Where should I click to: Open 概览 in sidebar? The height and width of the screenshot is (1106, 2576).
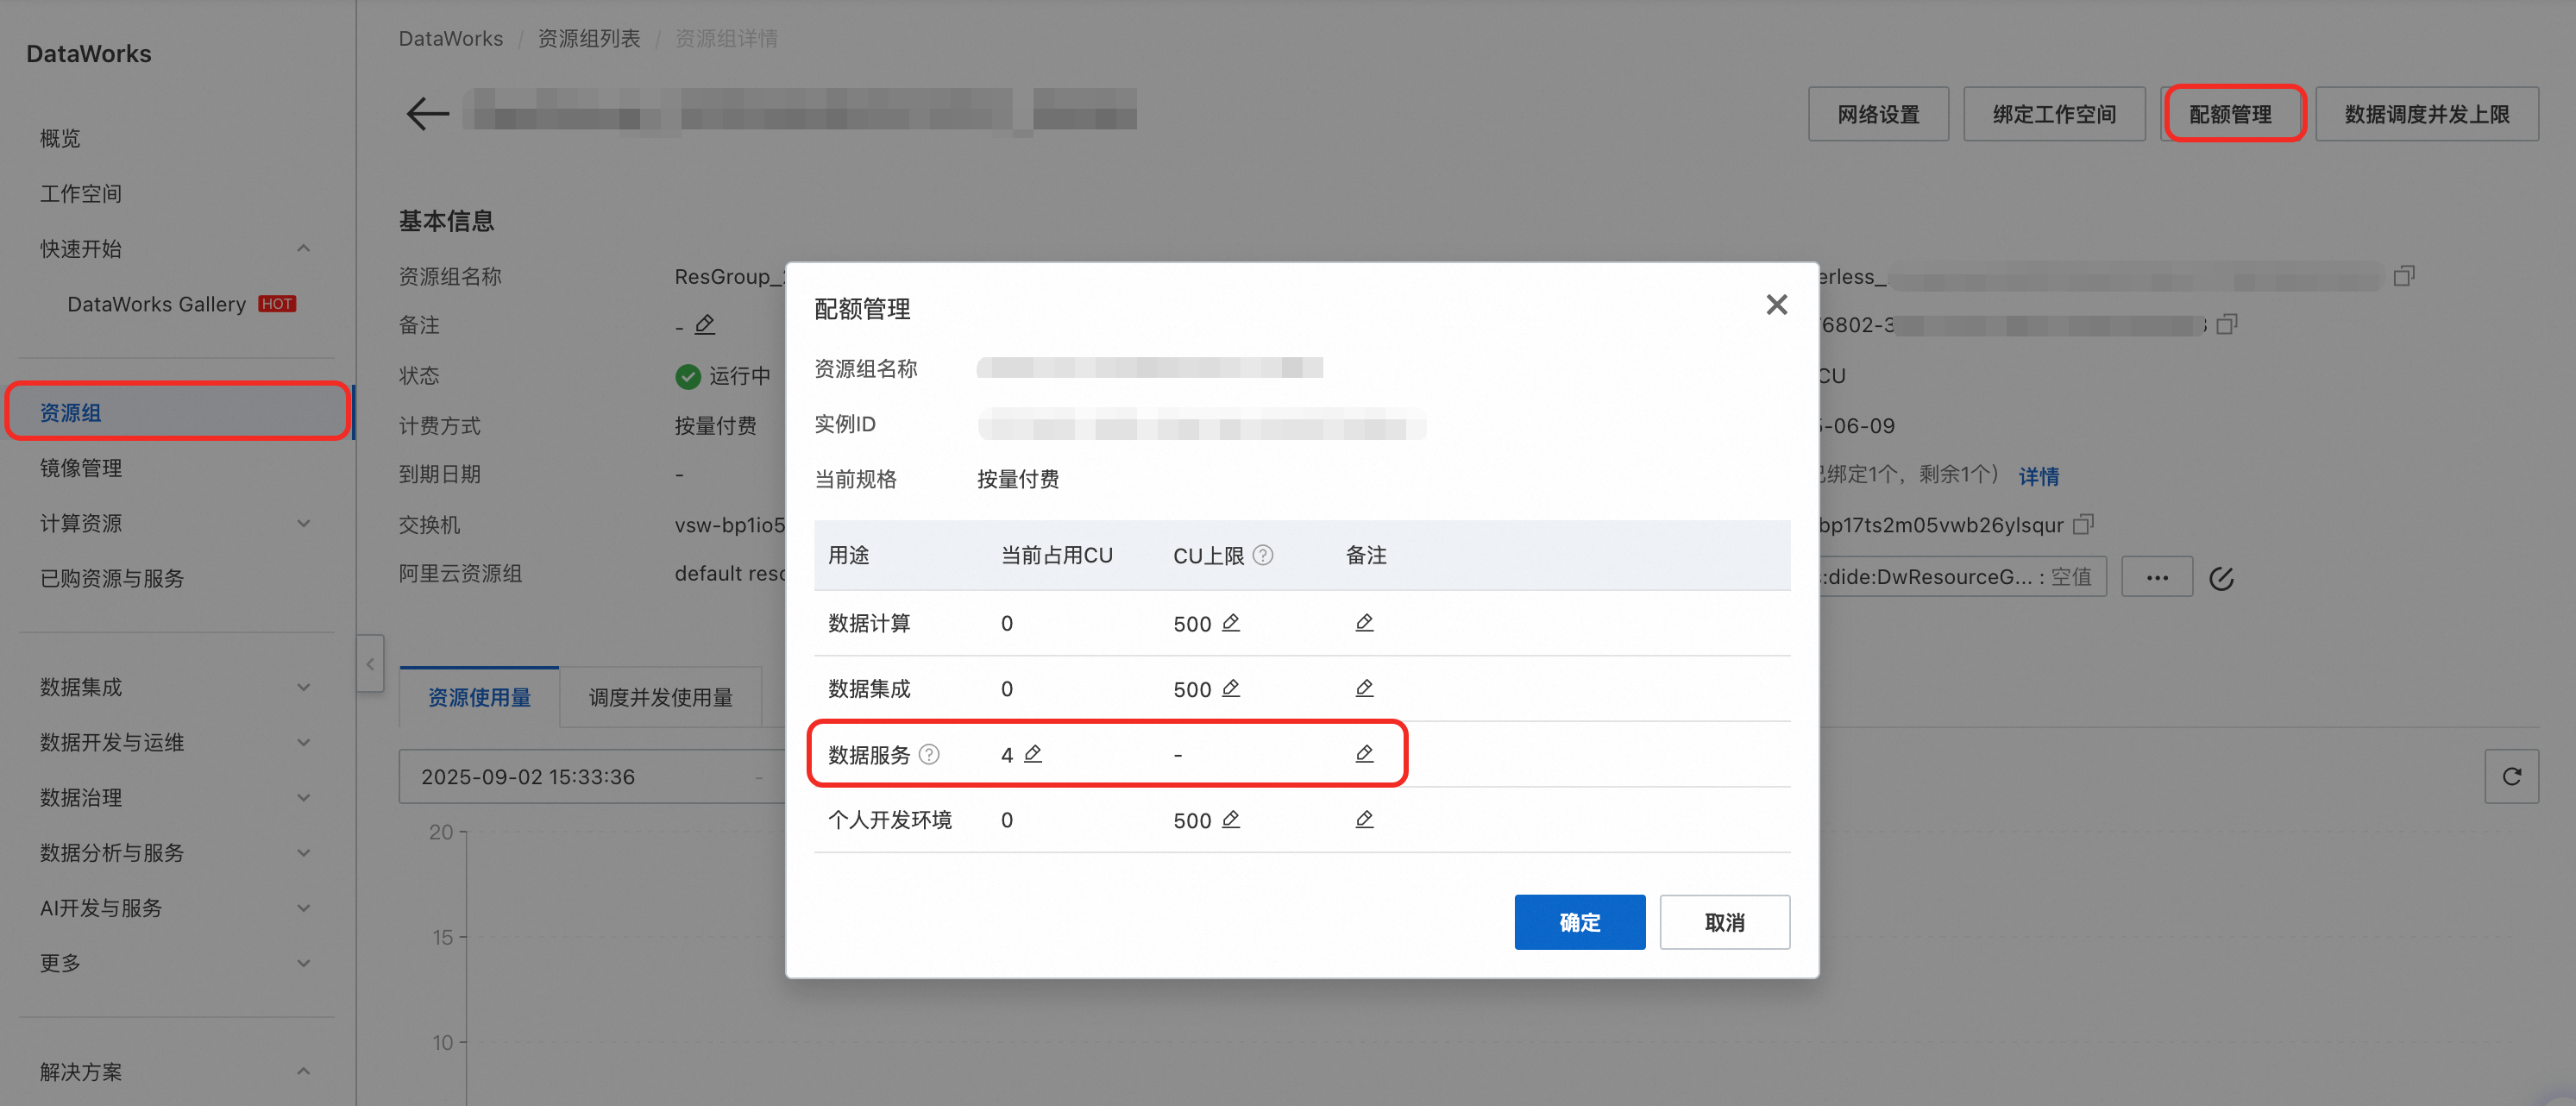pyautogui.click(x=60, y=138)
